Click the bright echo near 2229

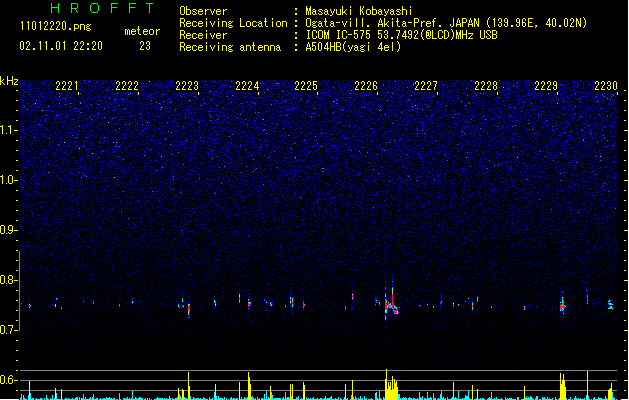point(562,306)
